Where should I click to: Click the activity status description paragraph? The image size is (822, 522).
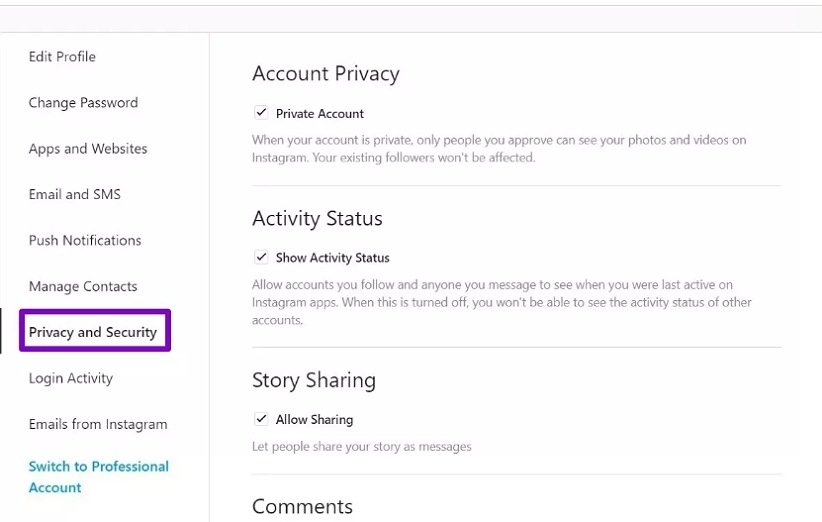501,303
